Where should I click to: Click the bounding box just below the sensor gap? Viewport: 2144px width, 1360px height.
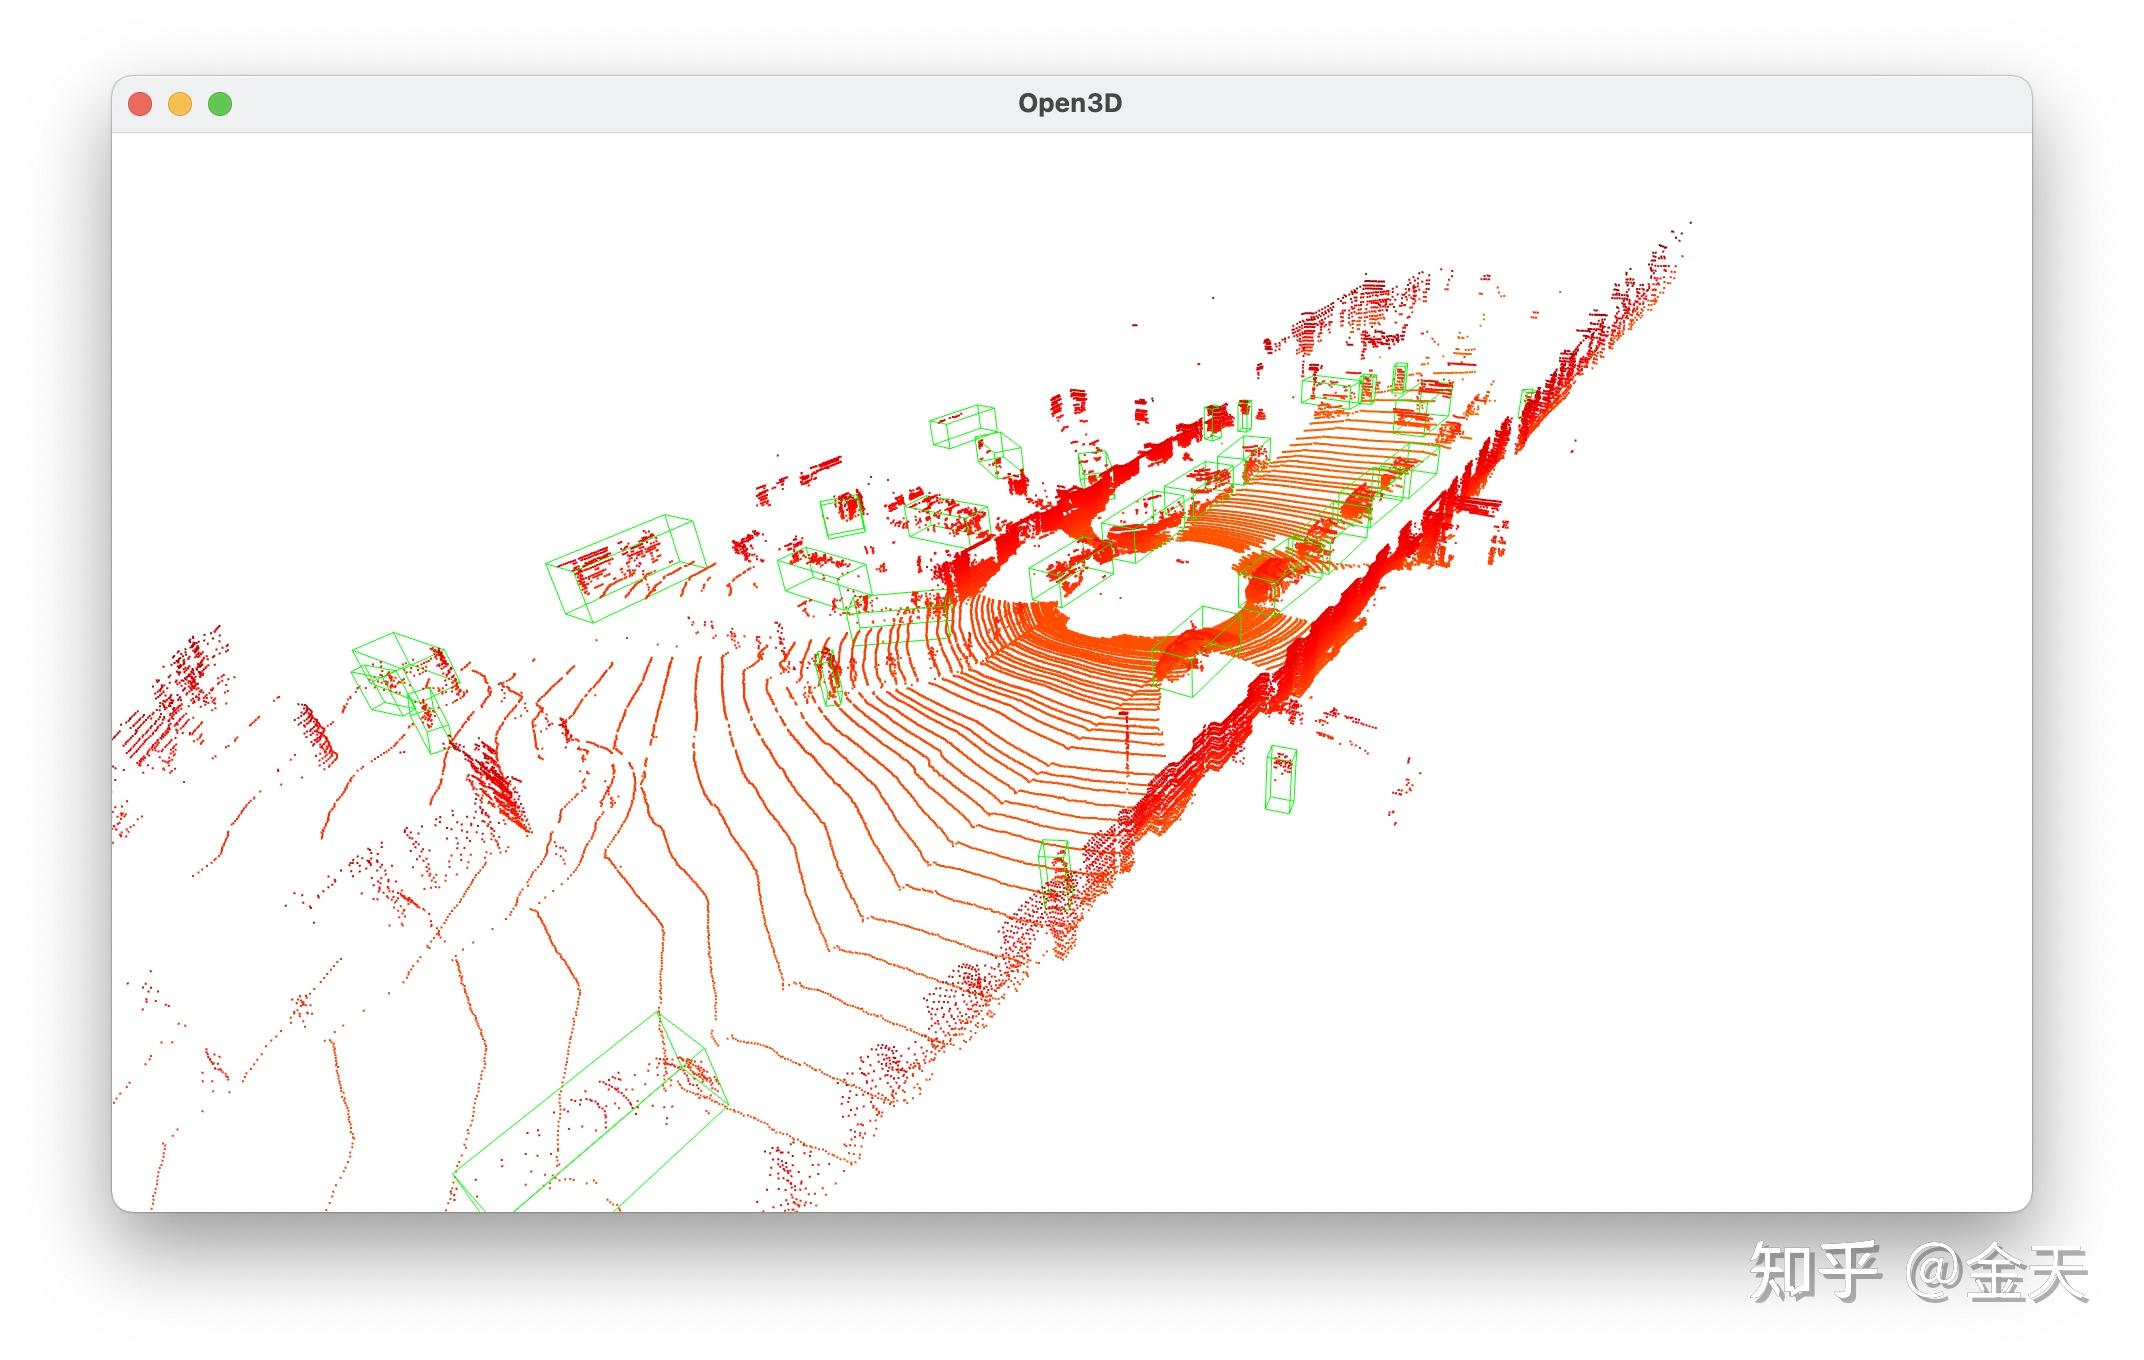tap(1198, 650)
